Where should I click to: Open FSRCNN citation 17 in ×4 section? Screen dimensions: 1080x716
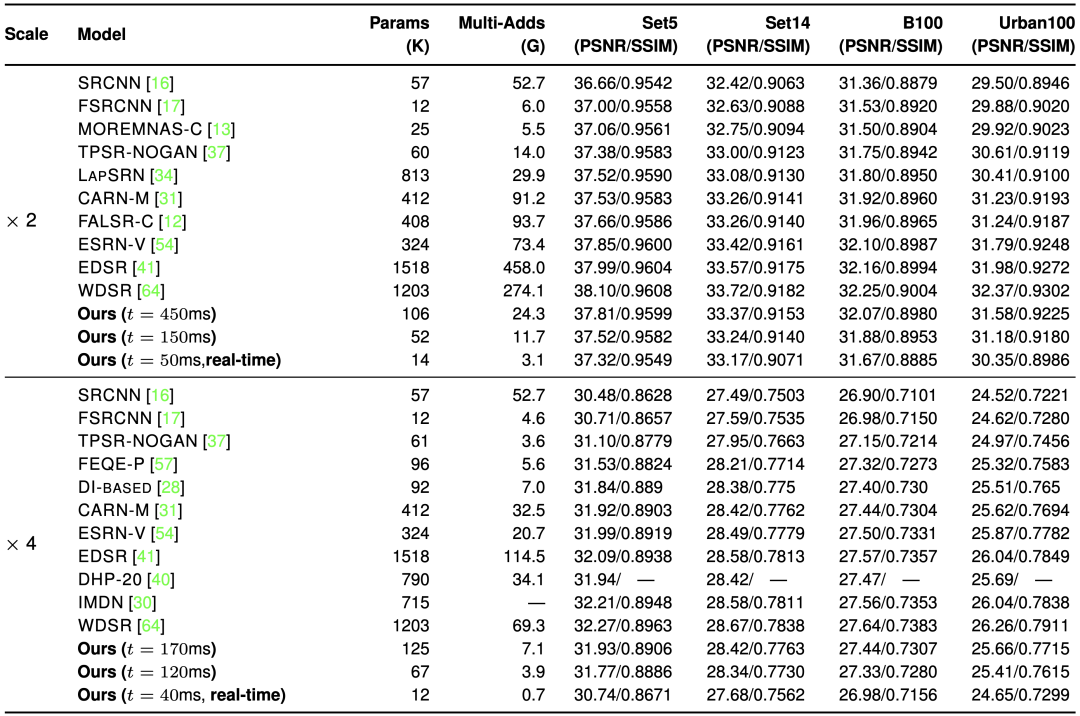click(x=170, y=417)
